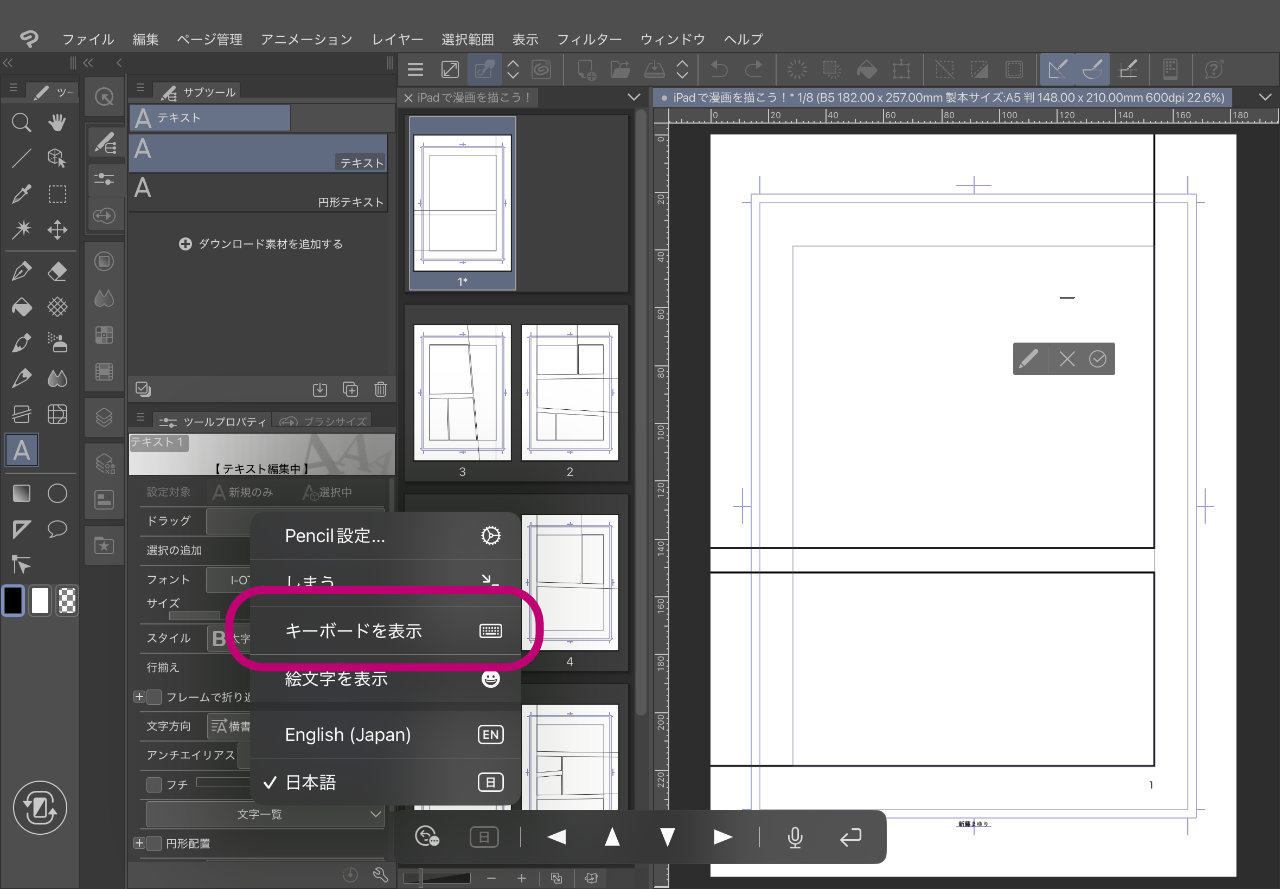The height and width of the screenshot is (889, 1280).
Task: Select the Hand move tool
Action: [x=58, y=123]
